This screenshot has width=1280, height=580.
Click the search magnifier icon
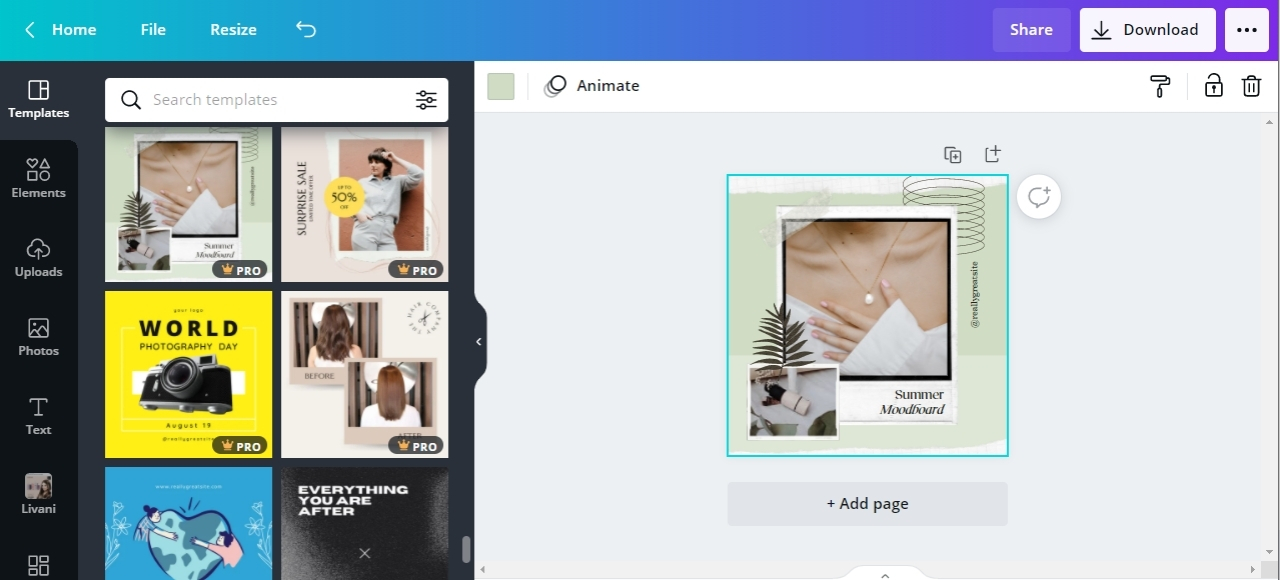click(131, 100)
